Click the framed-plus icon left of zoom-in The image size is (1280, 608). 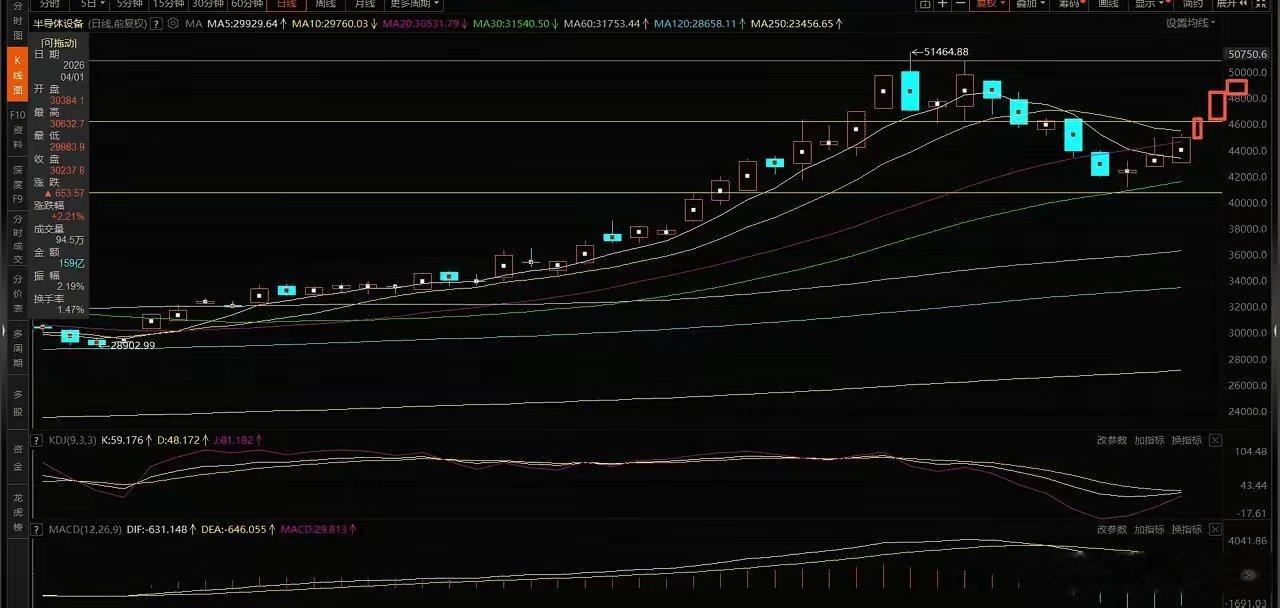click(x=924, y=4)
